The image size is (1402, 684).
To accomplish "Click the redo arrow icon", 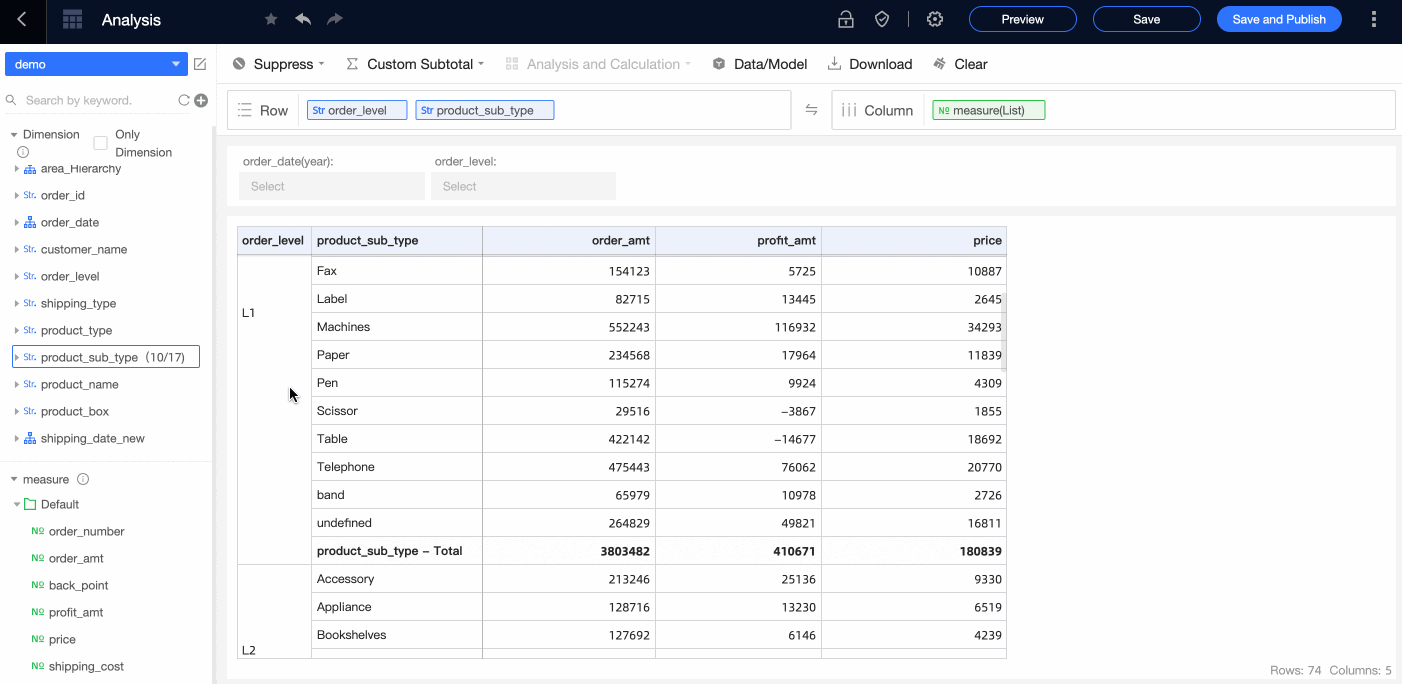I will (335, 20).
